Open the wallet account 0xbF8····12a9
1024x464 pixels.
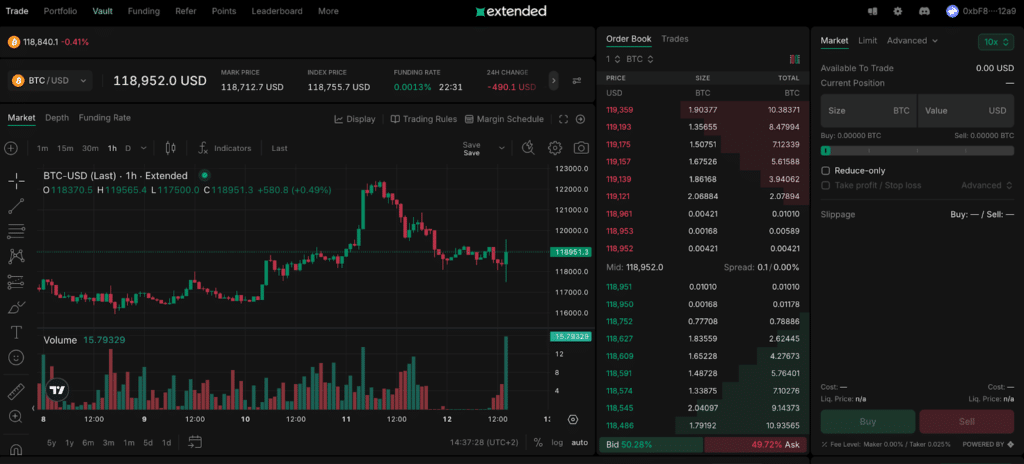click(x=981, y=11)
